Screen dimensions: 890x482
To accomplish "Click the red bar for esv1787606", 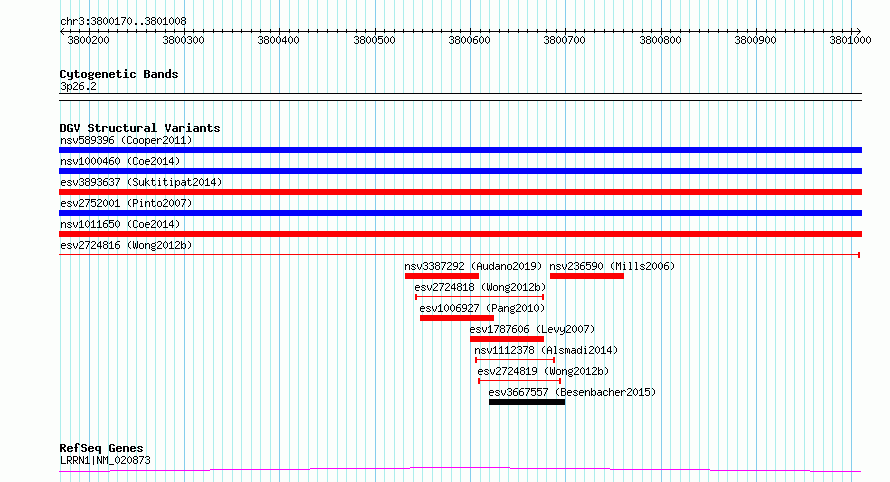I will [x=507, y=339].
